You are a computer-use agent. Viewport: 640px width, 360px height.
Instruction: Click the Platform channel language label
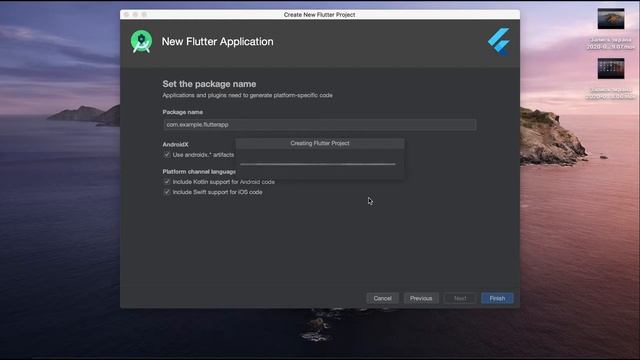pos(199,171)
